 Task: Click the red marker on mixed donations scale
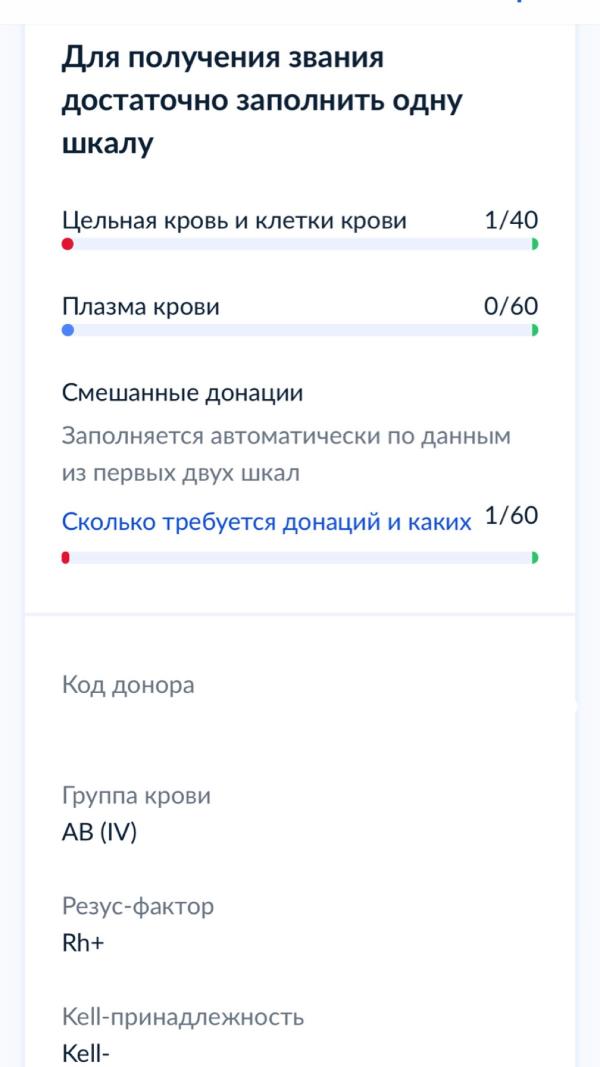(65, 558)
